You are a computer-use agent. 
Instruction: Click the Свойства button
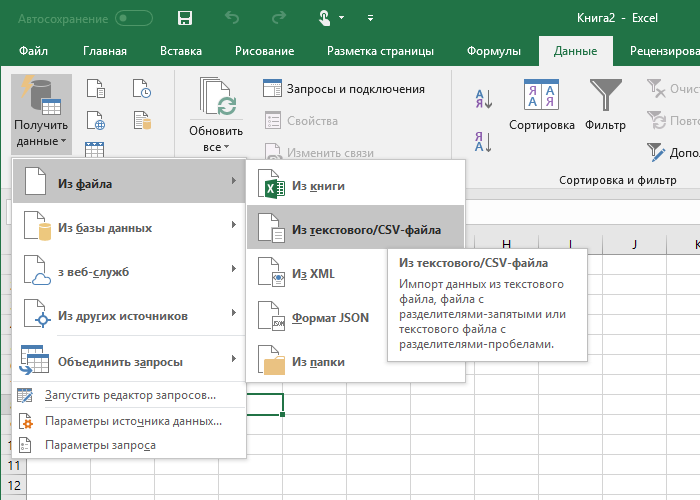(301, 121)
